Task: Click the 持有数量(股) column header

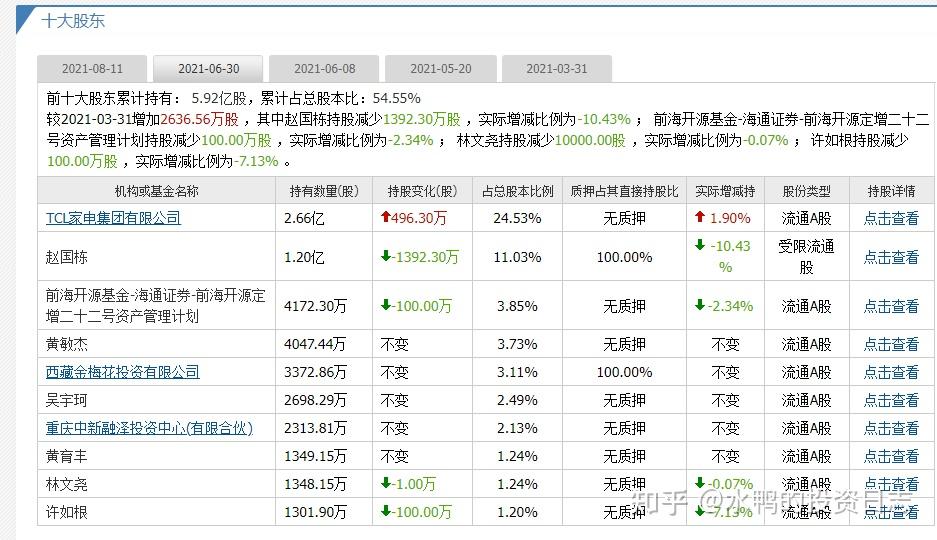Action: pos(324,191)
